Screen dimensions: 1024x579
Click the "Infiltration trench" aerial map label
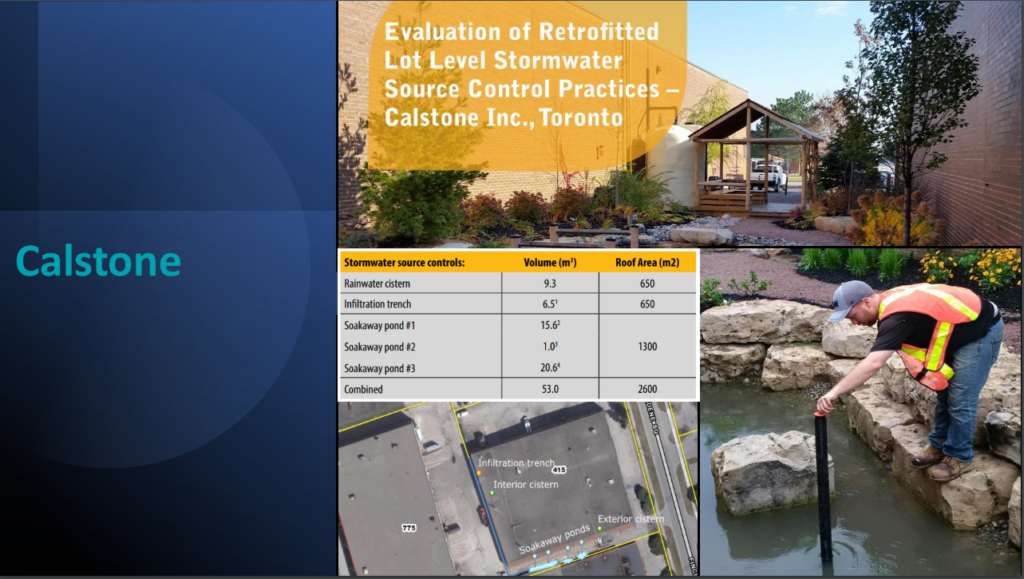point(516,463)
